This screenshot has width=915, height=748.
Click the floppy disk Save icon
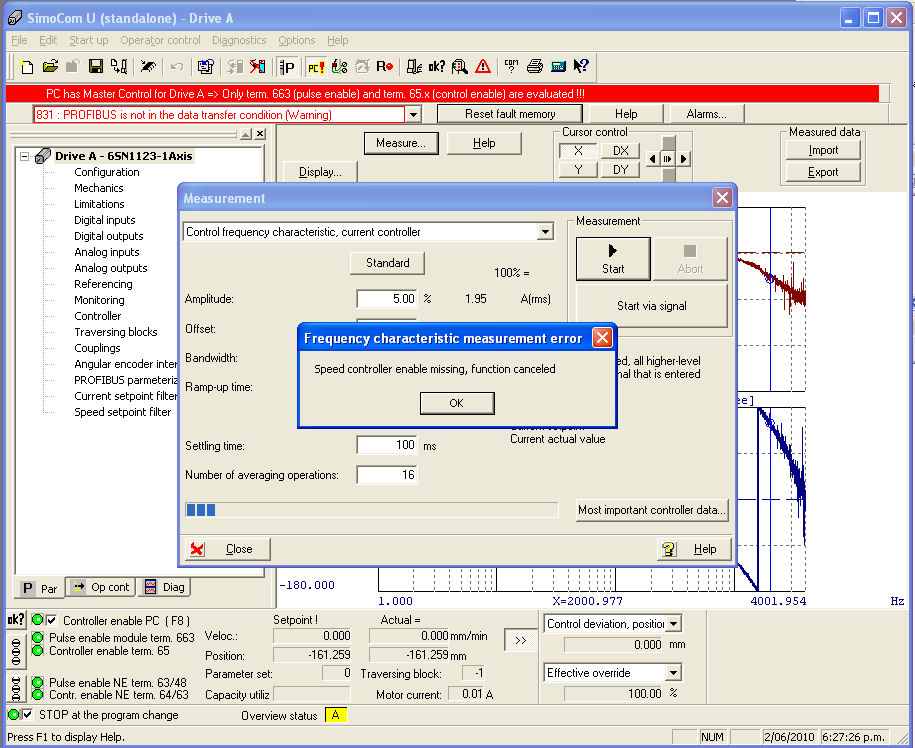click(x=96, y=67)
